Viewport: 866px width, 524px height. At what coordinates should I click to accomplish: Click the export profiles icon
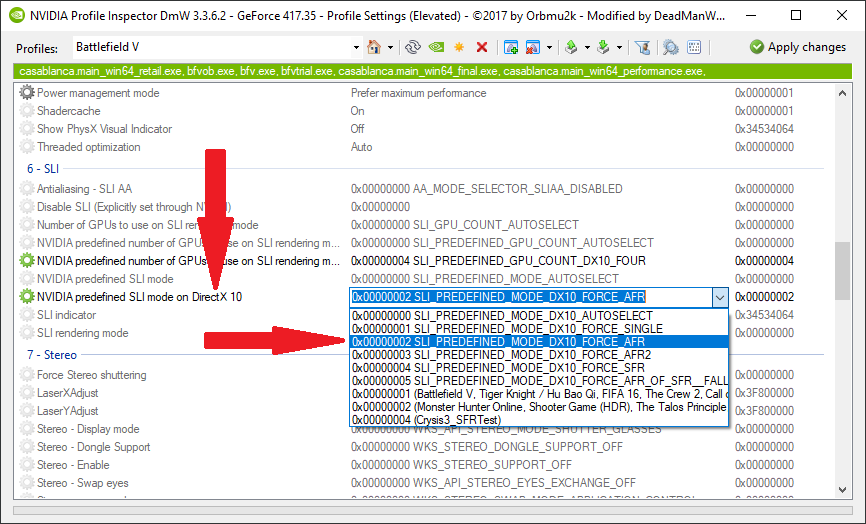click(x=571, y=47)
